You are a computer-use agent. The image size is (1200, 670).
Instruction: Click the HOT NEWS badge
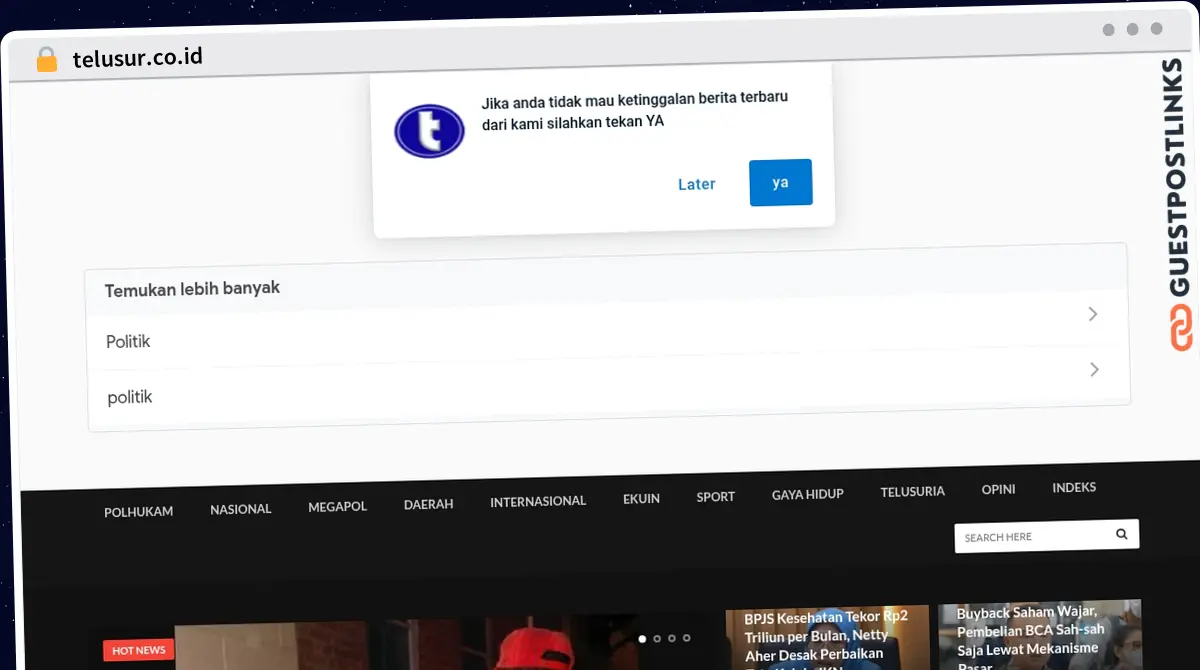coord(139,651)
